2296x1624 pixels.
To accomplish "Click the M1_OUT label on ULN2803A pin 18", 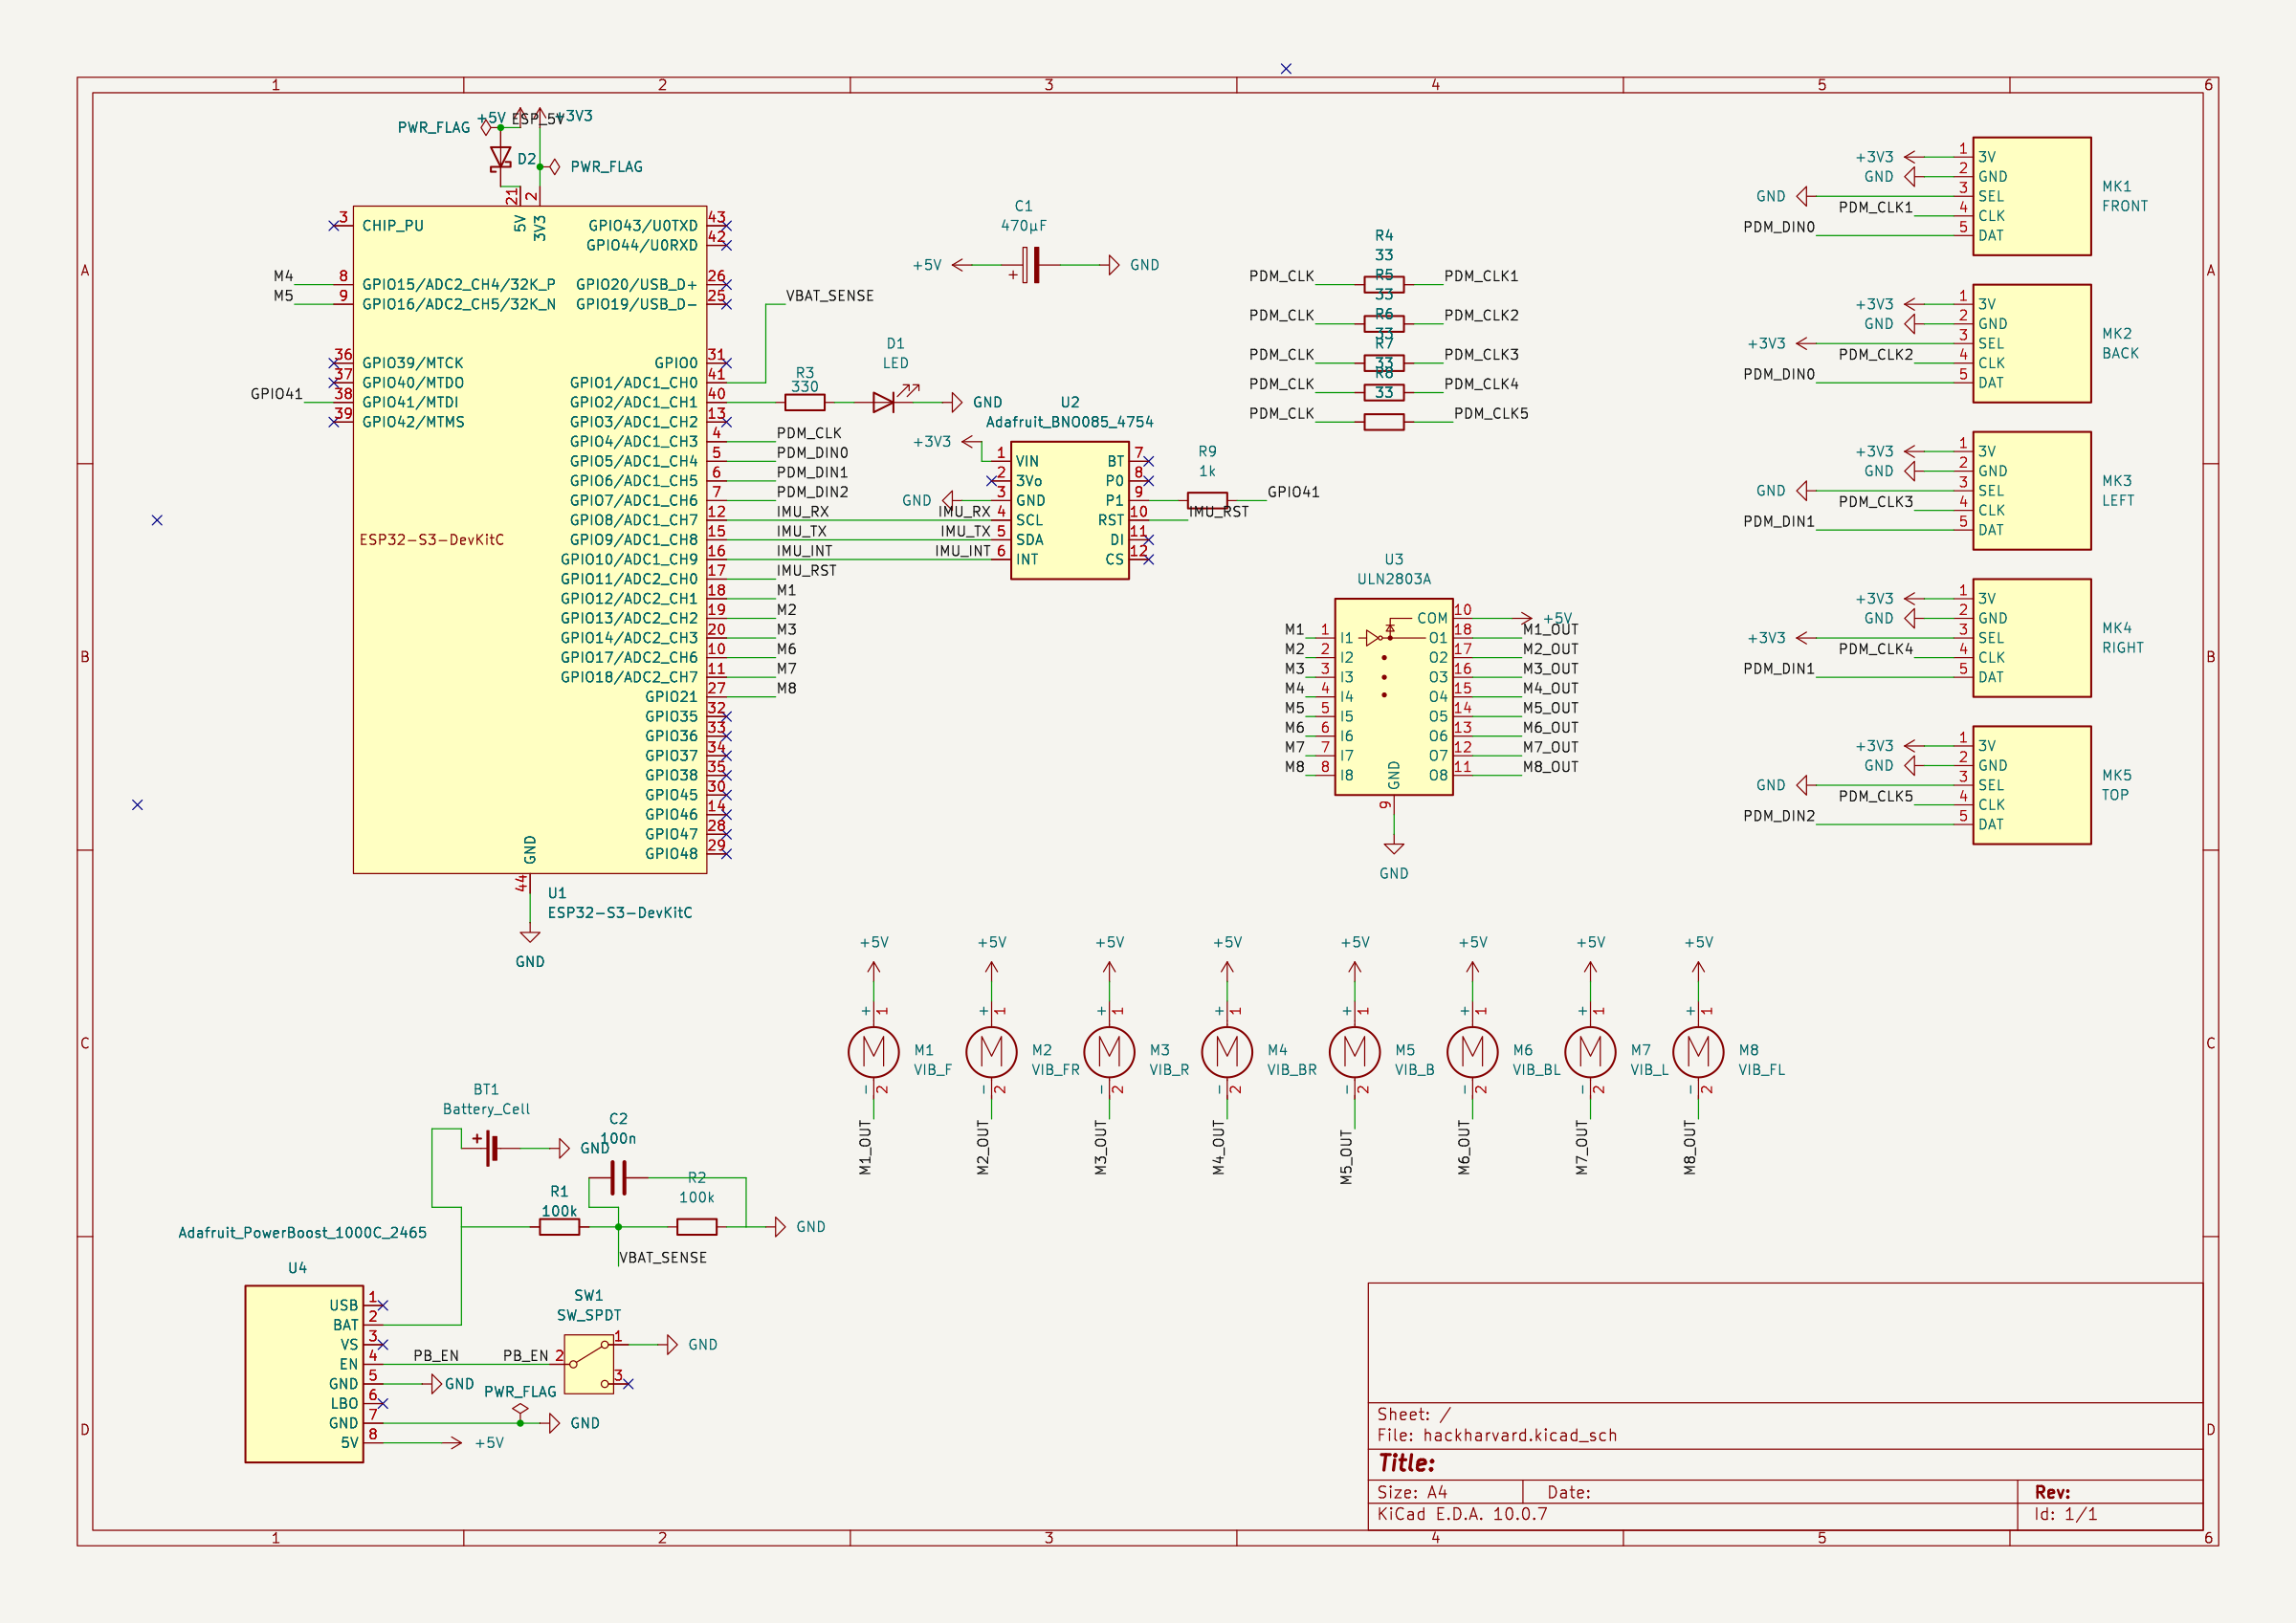I will (1551, 629).
